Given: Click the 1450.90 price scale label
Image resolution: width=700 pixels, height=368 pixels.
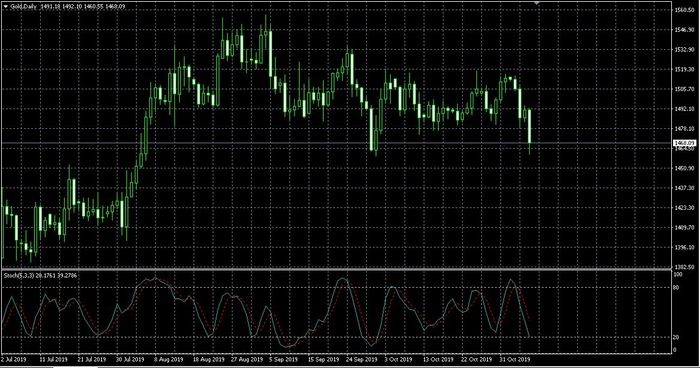Looking at the screenshot, I should point(685,168).
